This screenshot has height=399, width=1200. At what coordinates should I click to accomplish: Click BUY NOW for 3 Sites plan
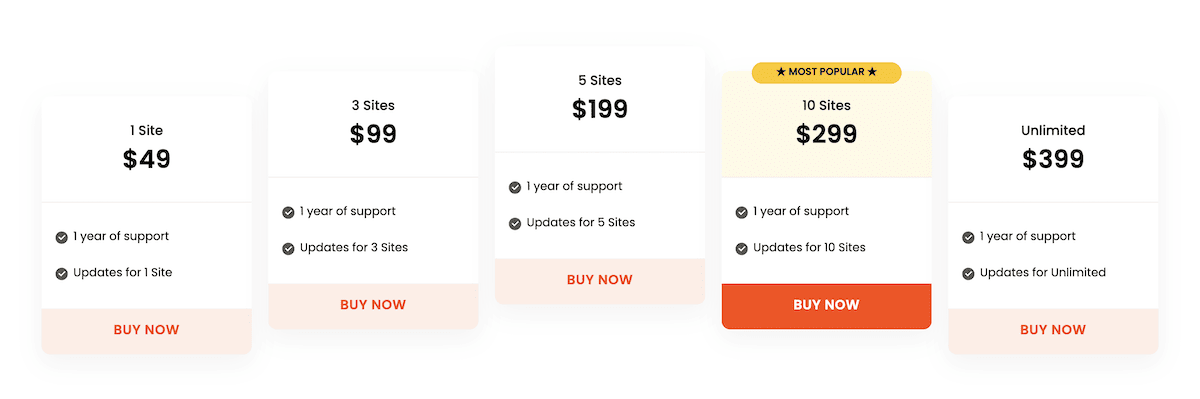[373, 305]
